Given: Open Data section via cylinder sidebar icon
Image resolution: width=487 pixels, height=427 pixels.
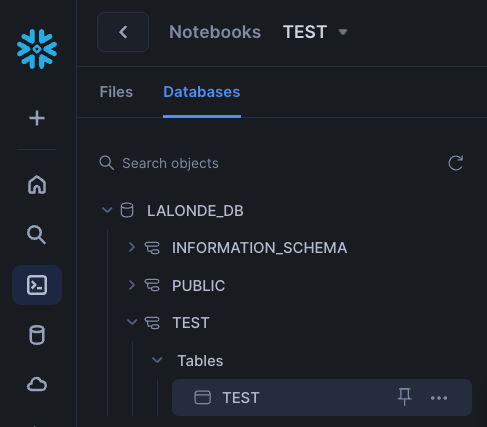Looking at the screenshot, I should coord(37,335).
